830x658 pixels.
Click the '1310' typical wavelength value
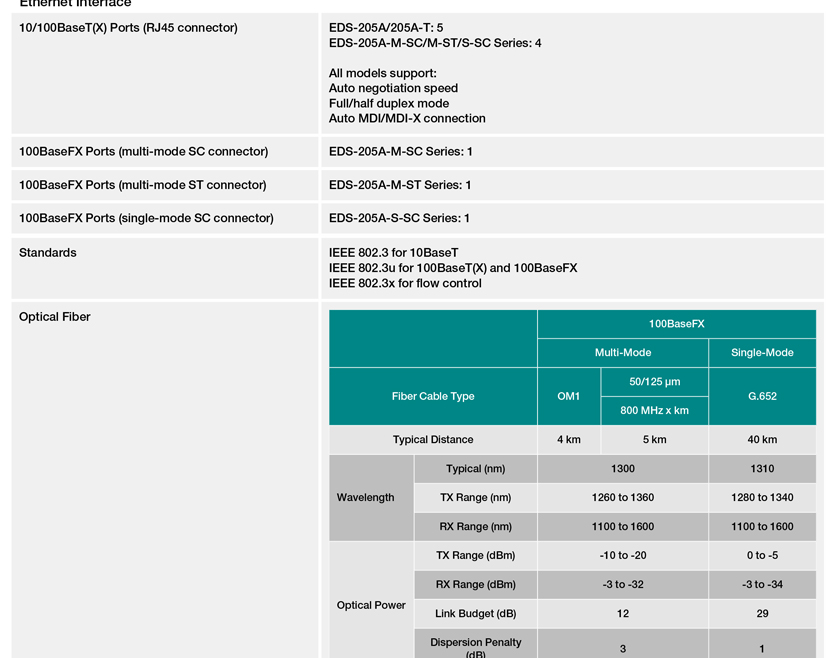[x=762, y=468]
